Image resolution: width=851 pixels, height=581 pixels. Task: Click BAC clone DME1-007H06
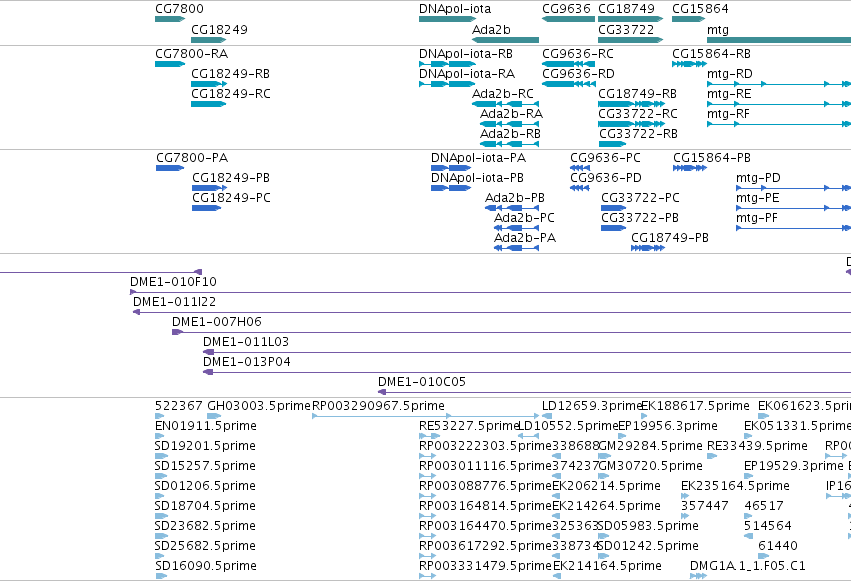coord(217,322)
